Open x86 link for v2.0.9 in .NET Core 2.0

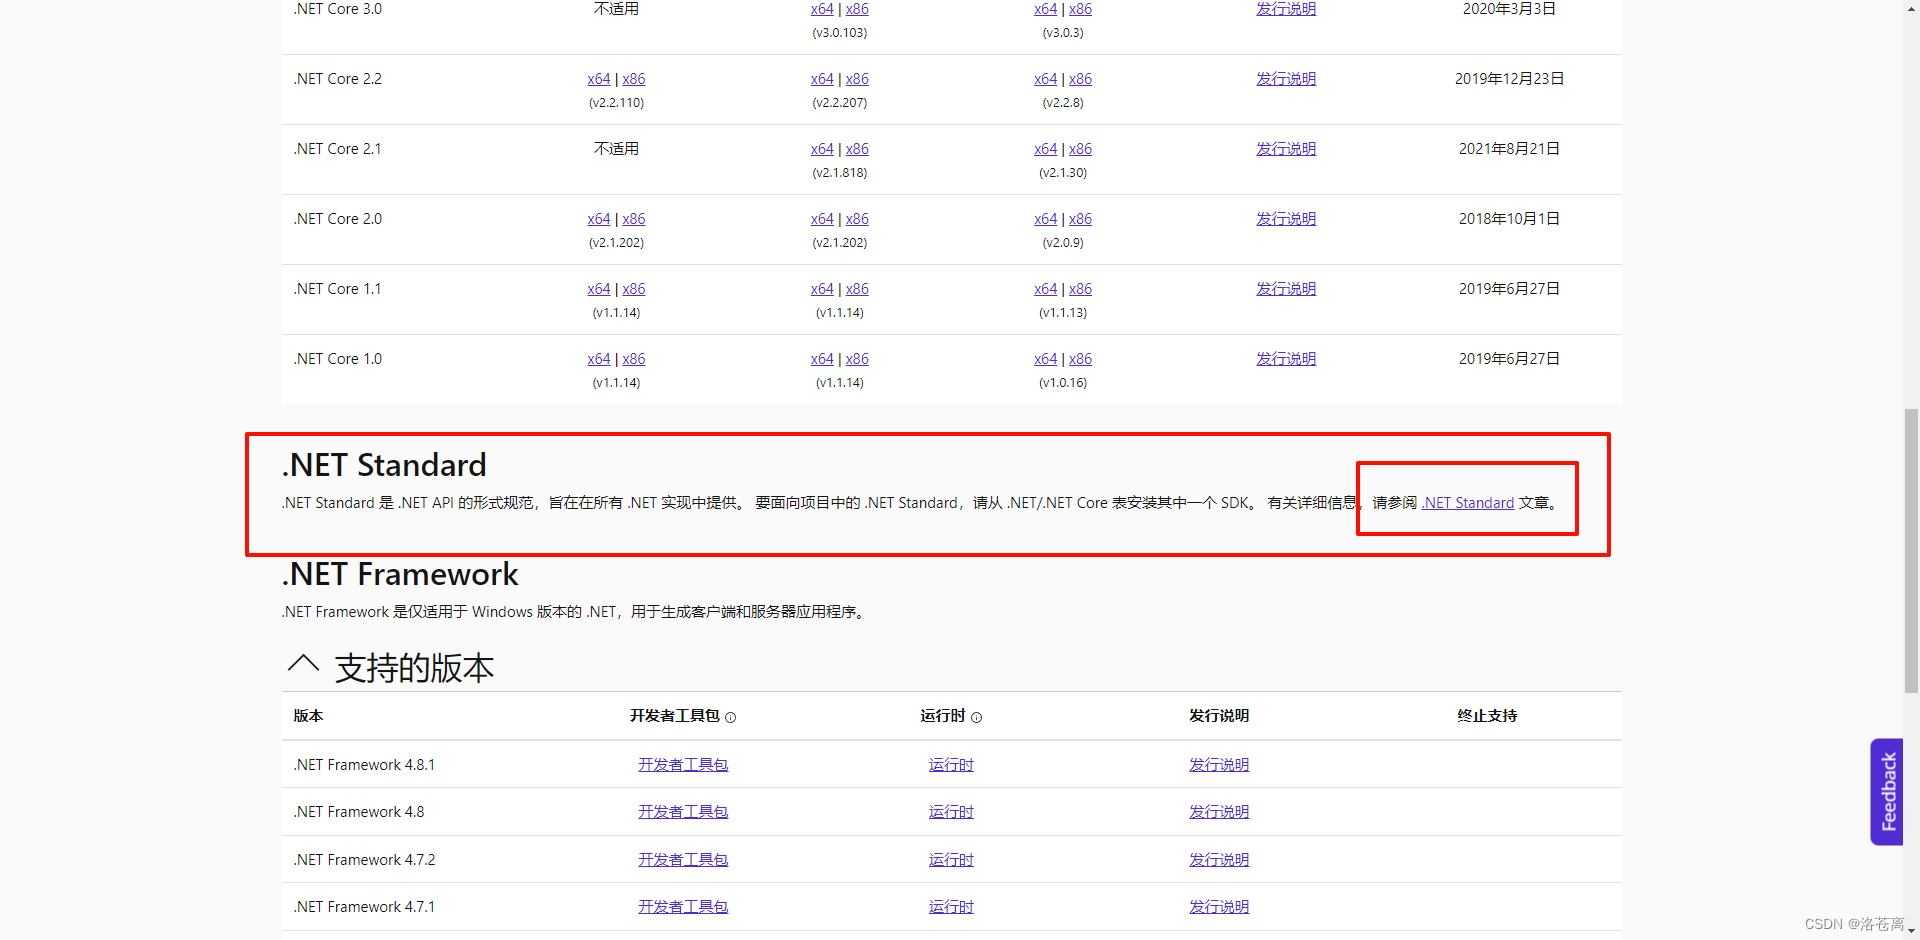click(x=1080, y=219)
